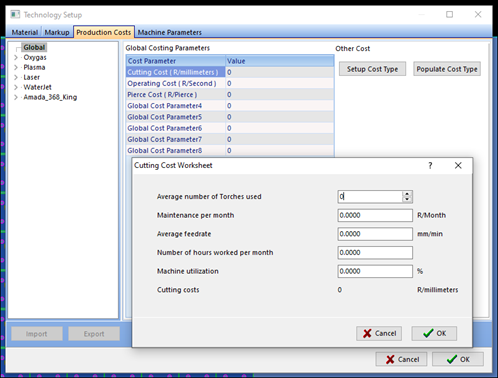
Task: Maximize the Technology Setup window
Action: coord(449,14)
